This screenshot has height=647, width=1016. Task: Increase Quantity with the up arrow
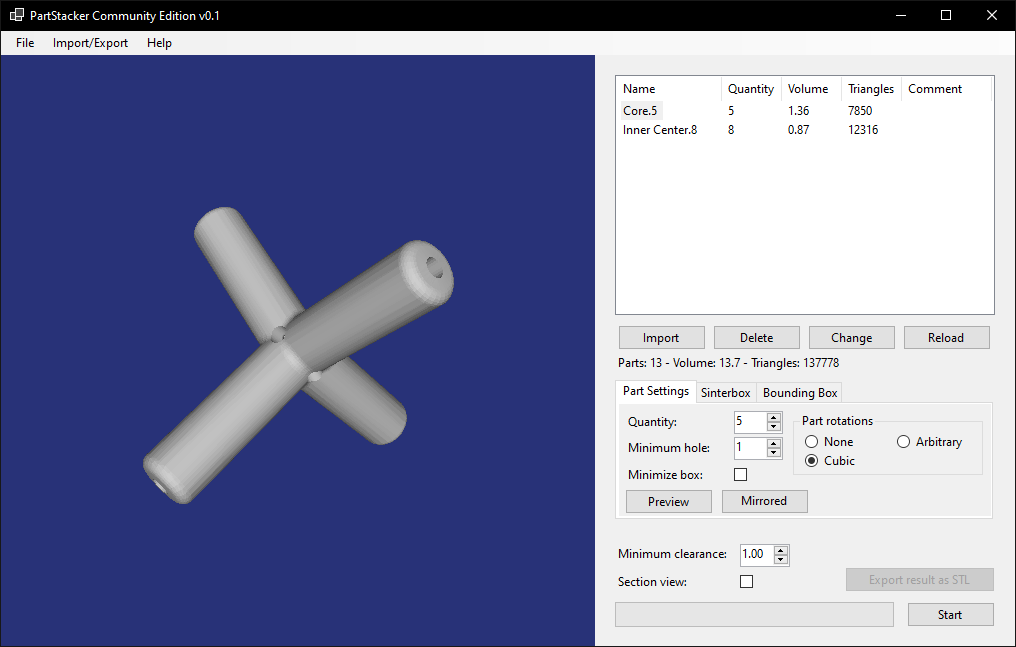pos(773,418)
